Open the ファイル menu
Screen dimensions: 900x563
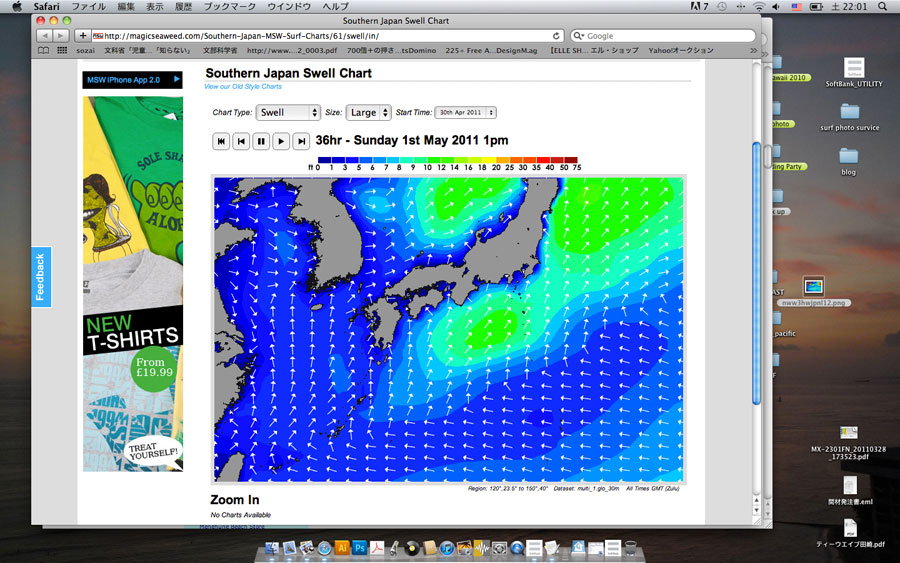pos(88,6)
